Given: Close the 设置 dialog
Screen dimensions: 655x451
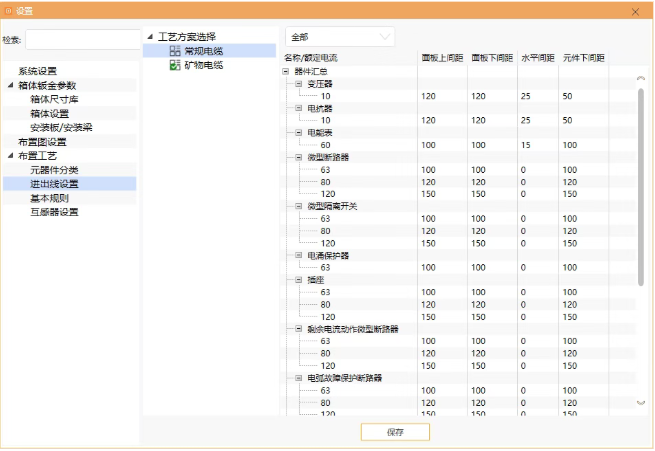Looking at the screenshot, I should pyautogui.click(x=635, y=12).
